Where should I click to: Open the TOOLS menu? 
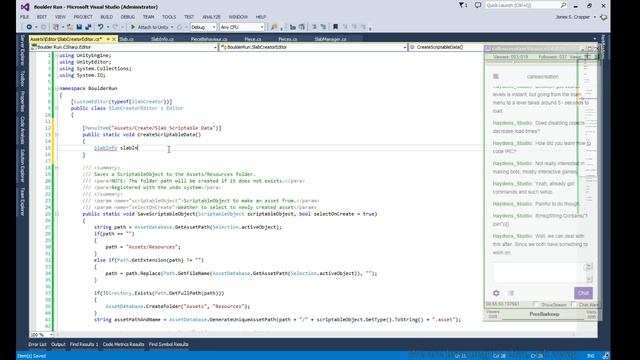[169, 17]
